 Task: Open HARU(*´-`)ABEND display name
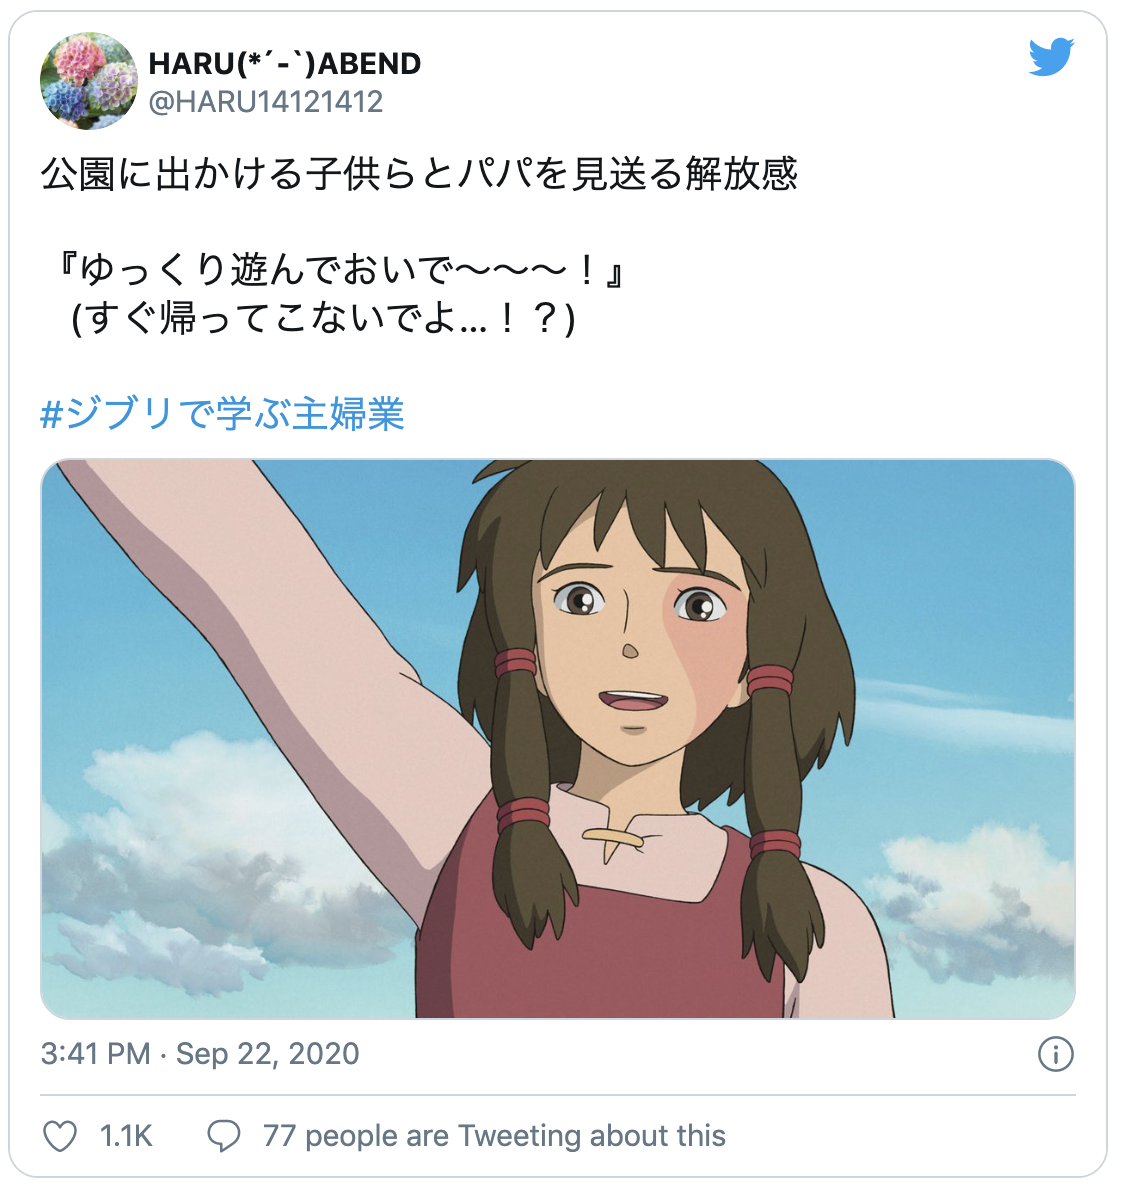coord(287,65)
